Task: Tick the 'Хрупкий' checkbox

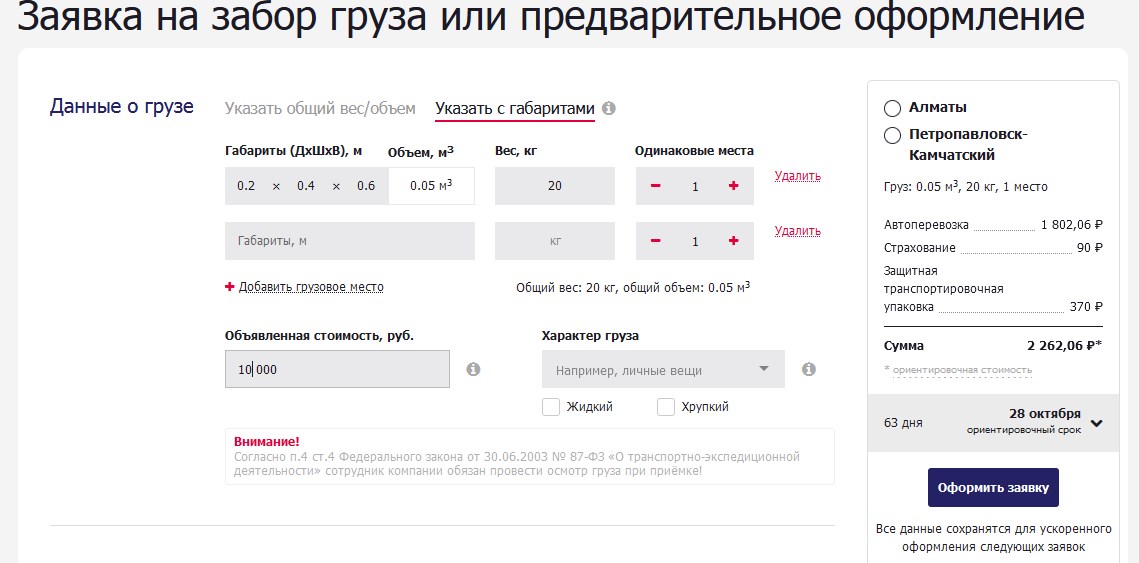Action: pyautogui.click(x=666, y=407)
